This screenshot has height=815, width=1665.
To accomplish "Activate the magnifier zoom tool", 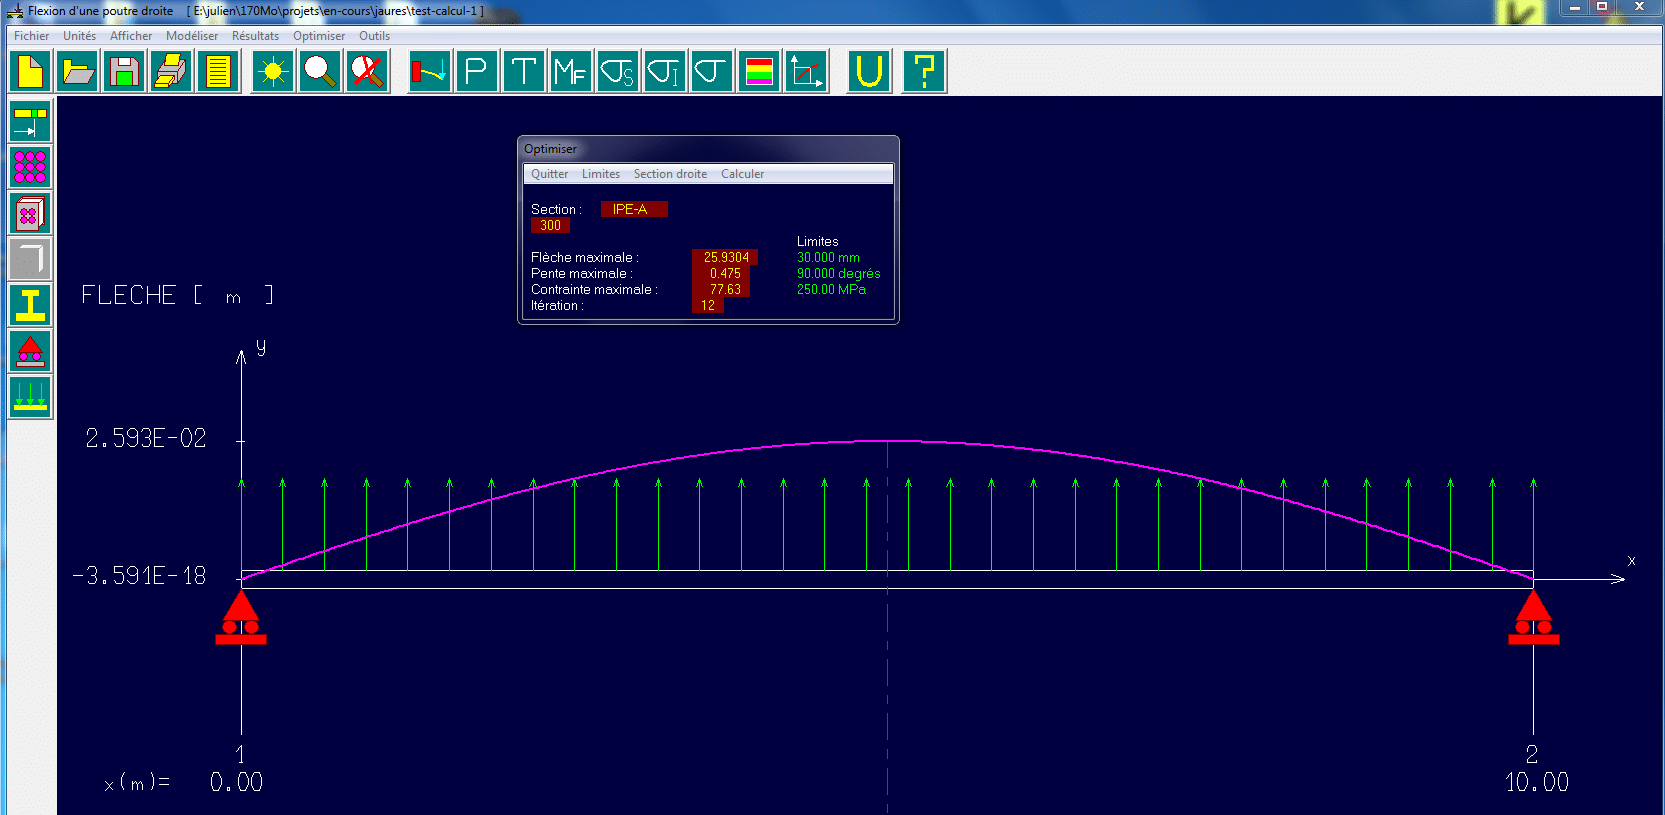I will (320, 72).
